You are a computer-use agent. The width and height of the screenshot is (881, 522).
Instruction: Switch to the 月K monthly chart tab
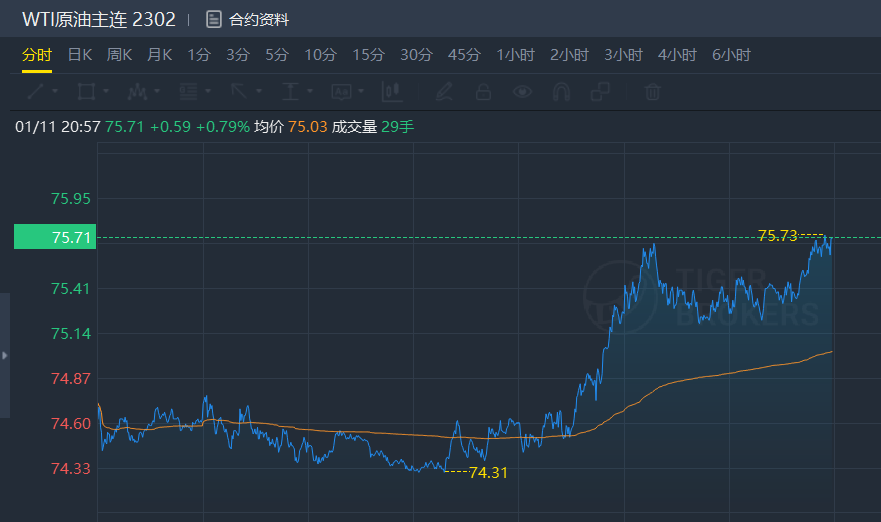[x=160, y=55]
